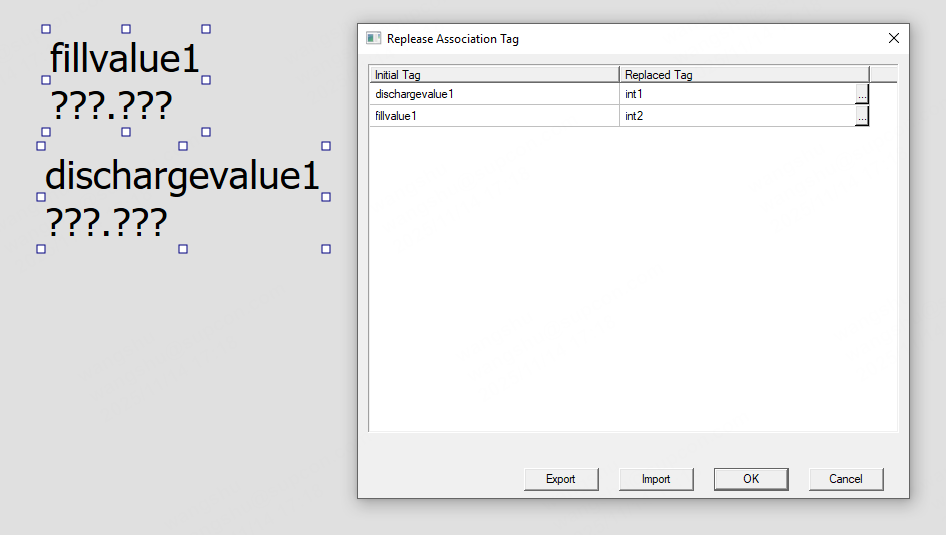This screenshot has height=535, width=946.
Task: Click the Replaced Tag column header
Action: 744,74
